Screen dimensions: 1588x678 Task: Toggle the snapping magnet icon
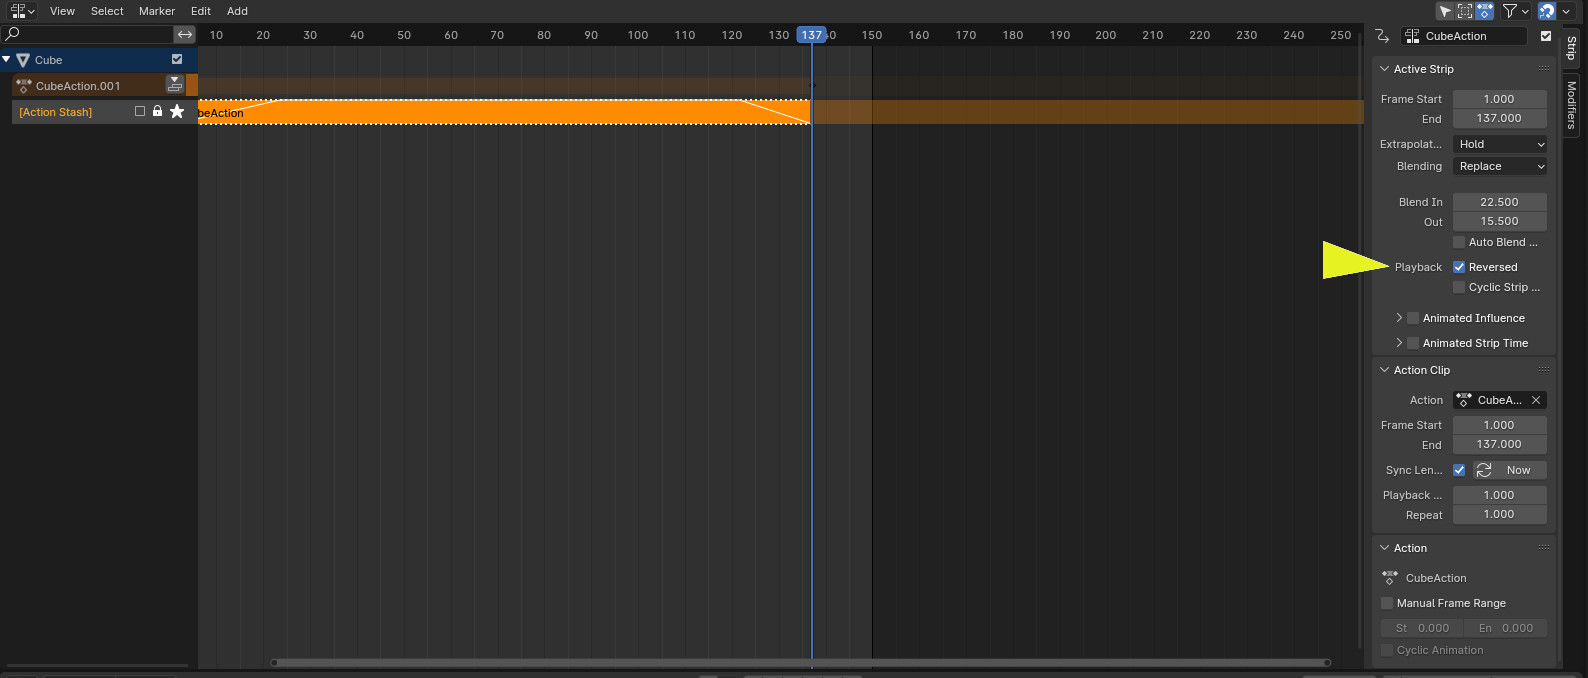click(1547, 11)
